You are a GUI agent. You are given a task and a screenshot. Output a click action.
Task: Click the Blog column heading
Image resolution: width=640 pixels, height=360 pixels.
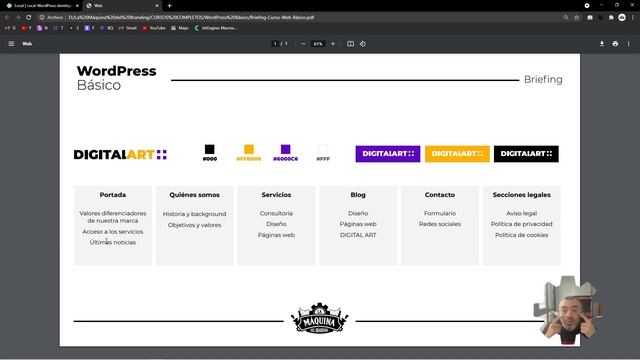[x=358, y=195]
